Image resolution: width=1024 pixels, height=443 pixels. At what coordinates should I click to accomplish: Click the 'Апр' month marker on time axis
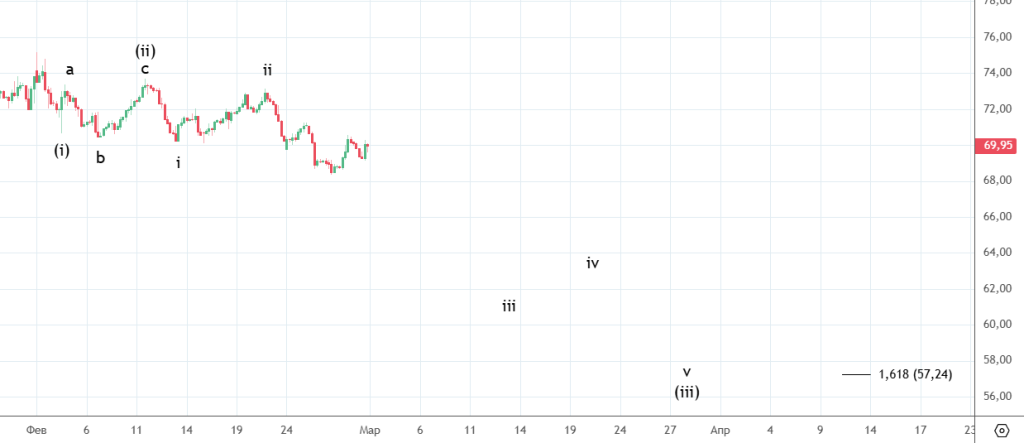(719, 429)
